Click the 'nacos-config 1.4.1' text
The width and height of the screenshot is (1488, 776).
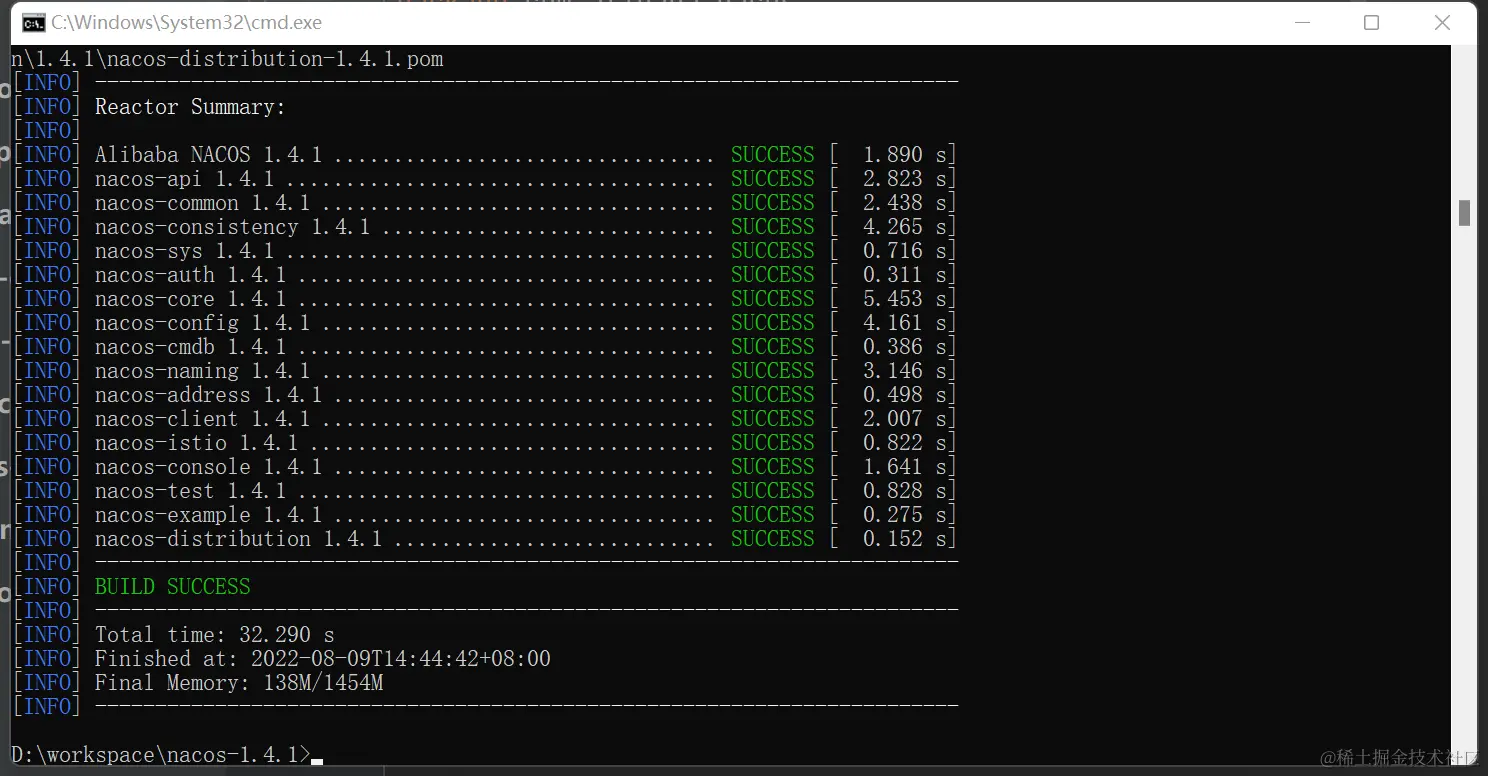[x=202, y=323]
